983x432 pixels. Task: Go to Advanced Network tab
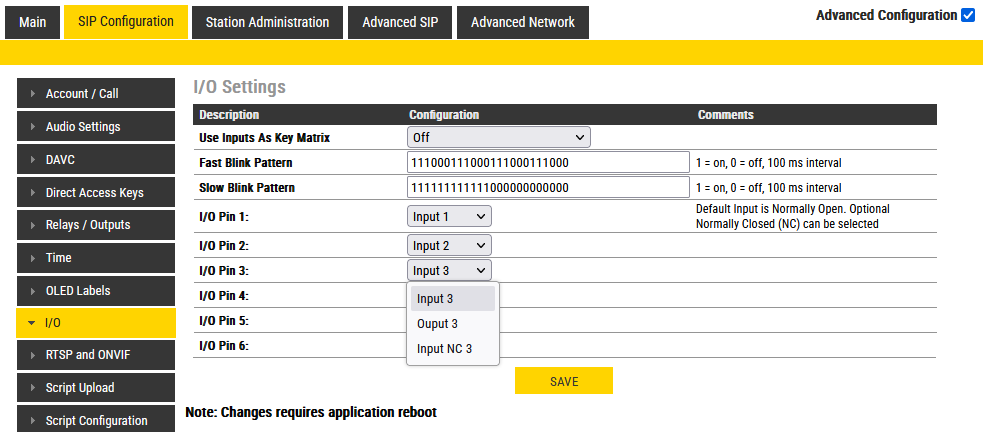(x=522, y=22)
